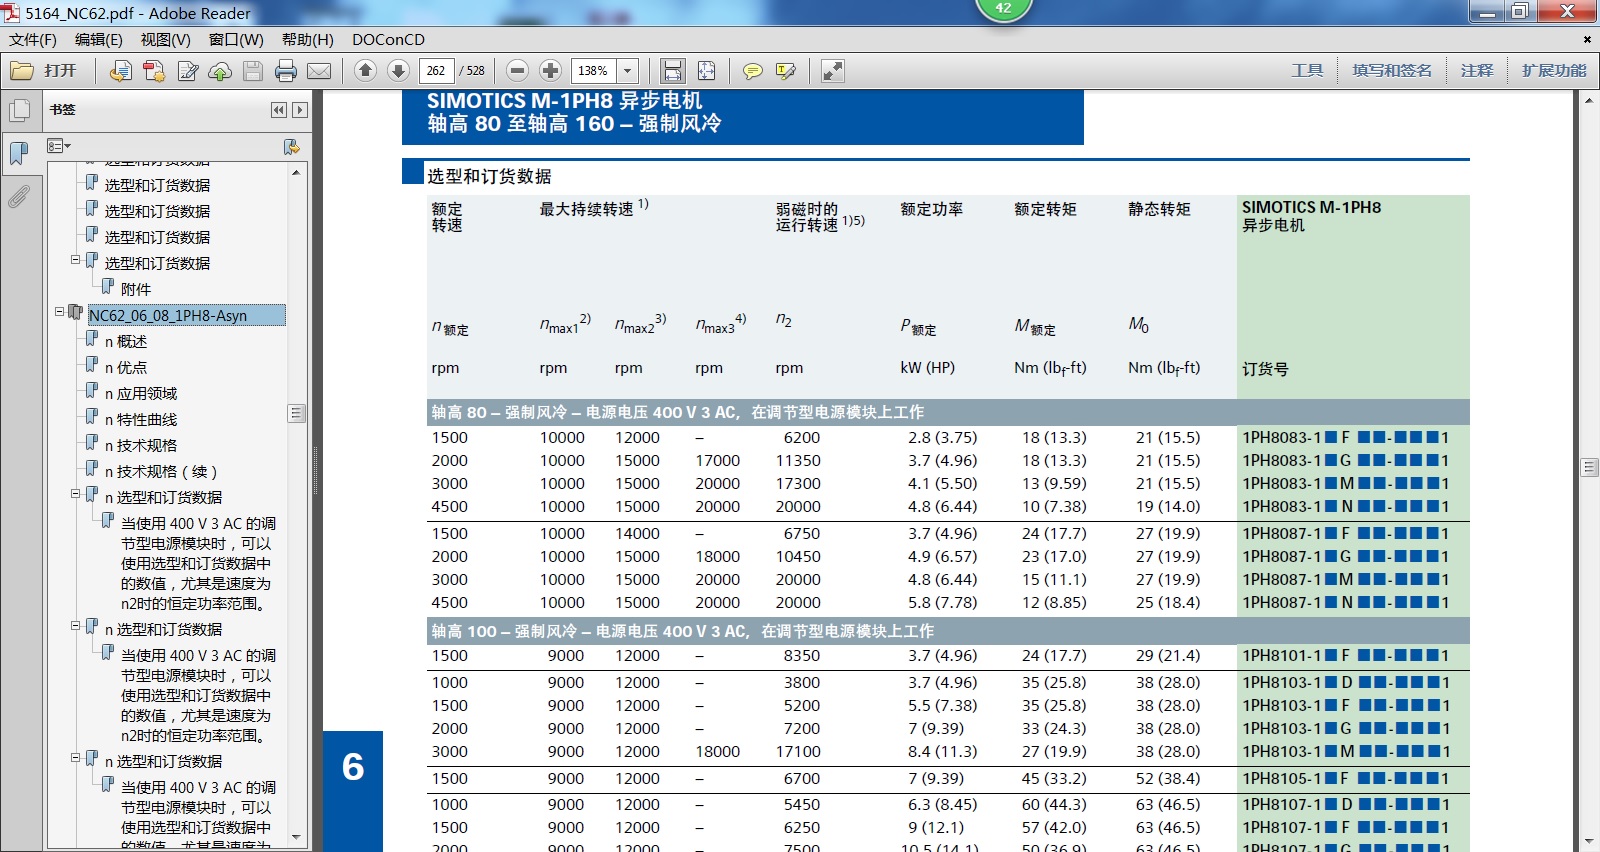1600x852 pixels.
Task: Click the bookmarks panel icon in the sidebar
Action: point(18,153)
